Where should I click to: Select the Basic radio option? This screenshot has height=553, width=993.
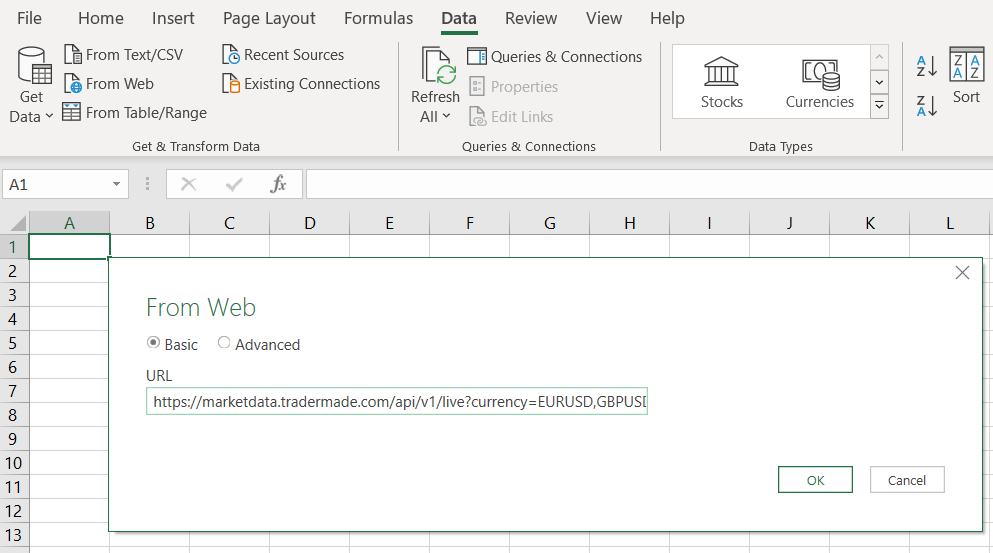click(153, 343)
